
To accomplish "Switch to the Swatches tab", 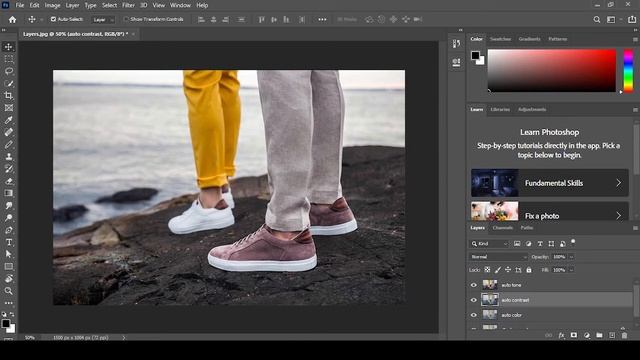I will coord(500,39).
